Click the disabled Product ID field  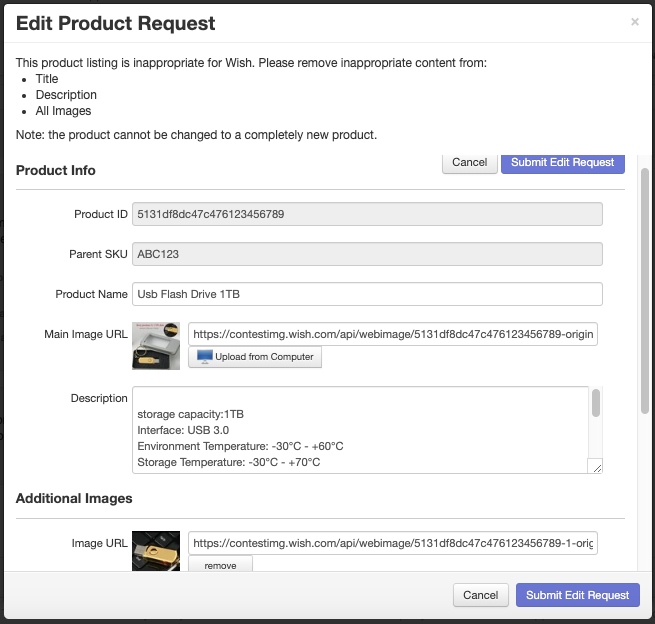367,214
